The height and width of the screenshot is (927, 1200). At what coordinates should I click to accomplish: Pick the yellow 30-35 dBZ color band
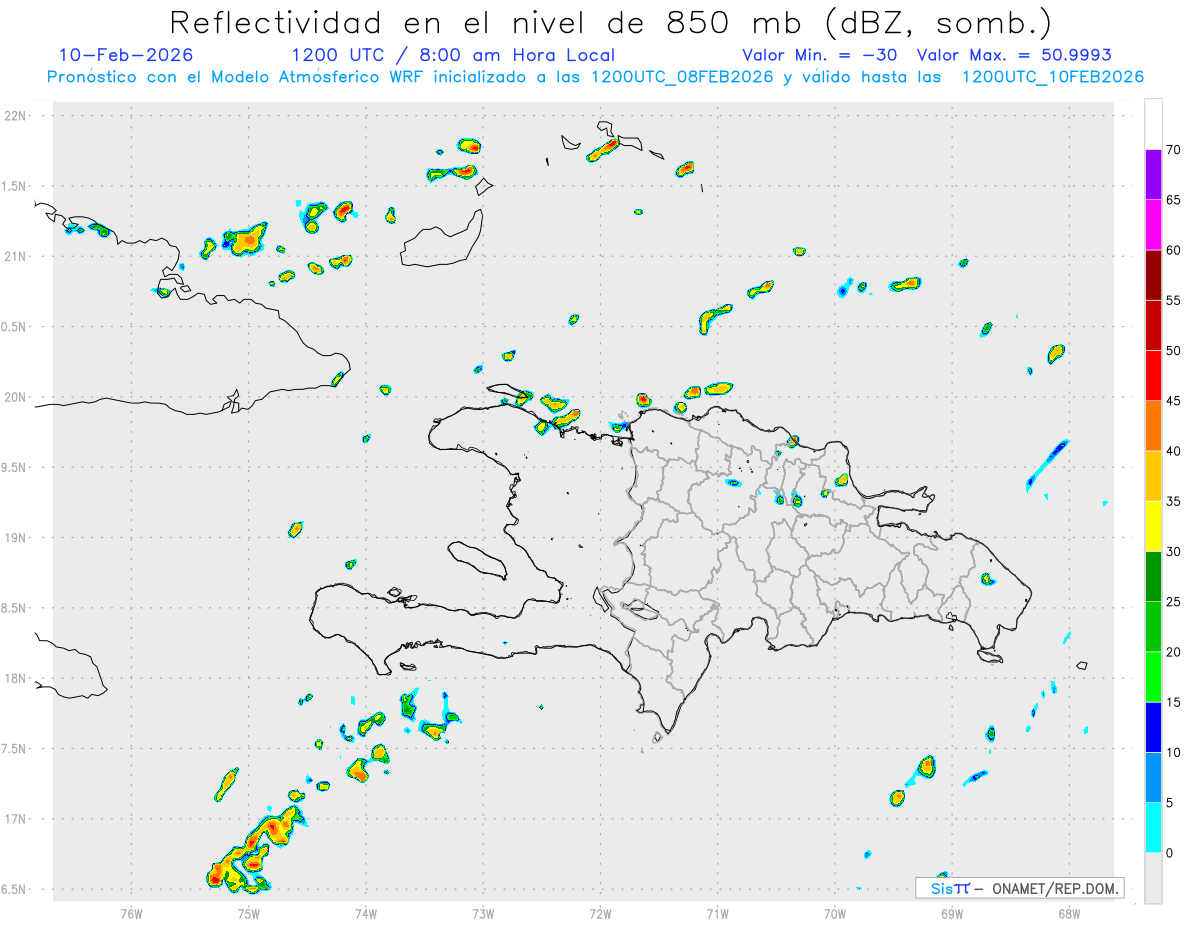click(1153, 526)
